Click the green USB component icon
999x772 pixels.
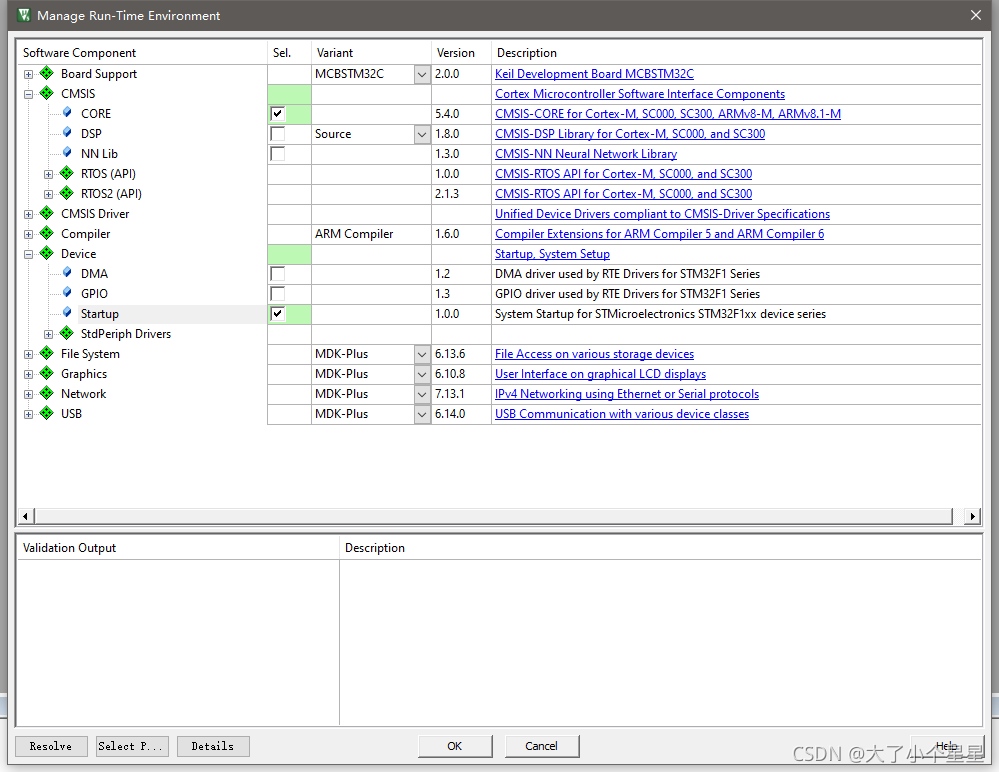[47, 413]
